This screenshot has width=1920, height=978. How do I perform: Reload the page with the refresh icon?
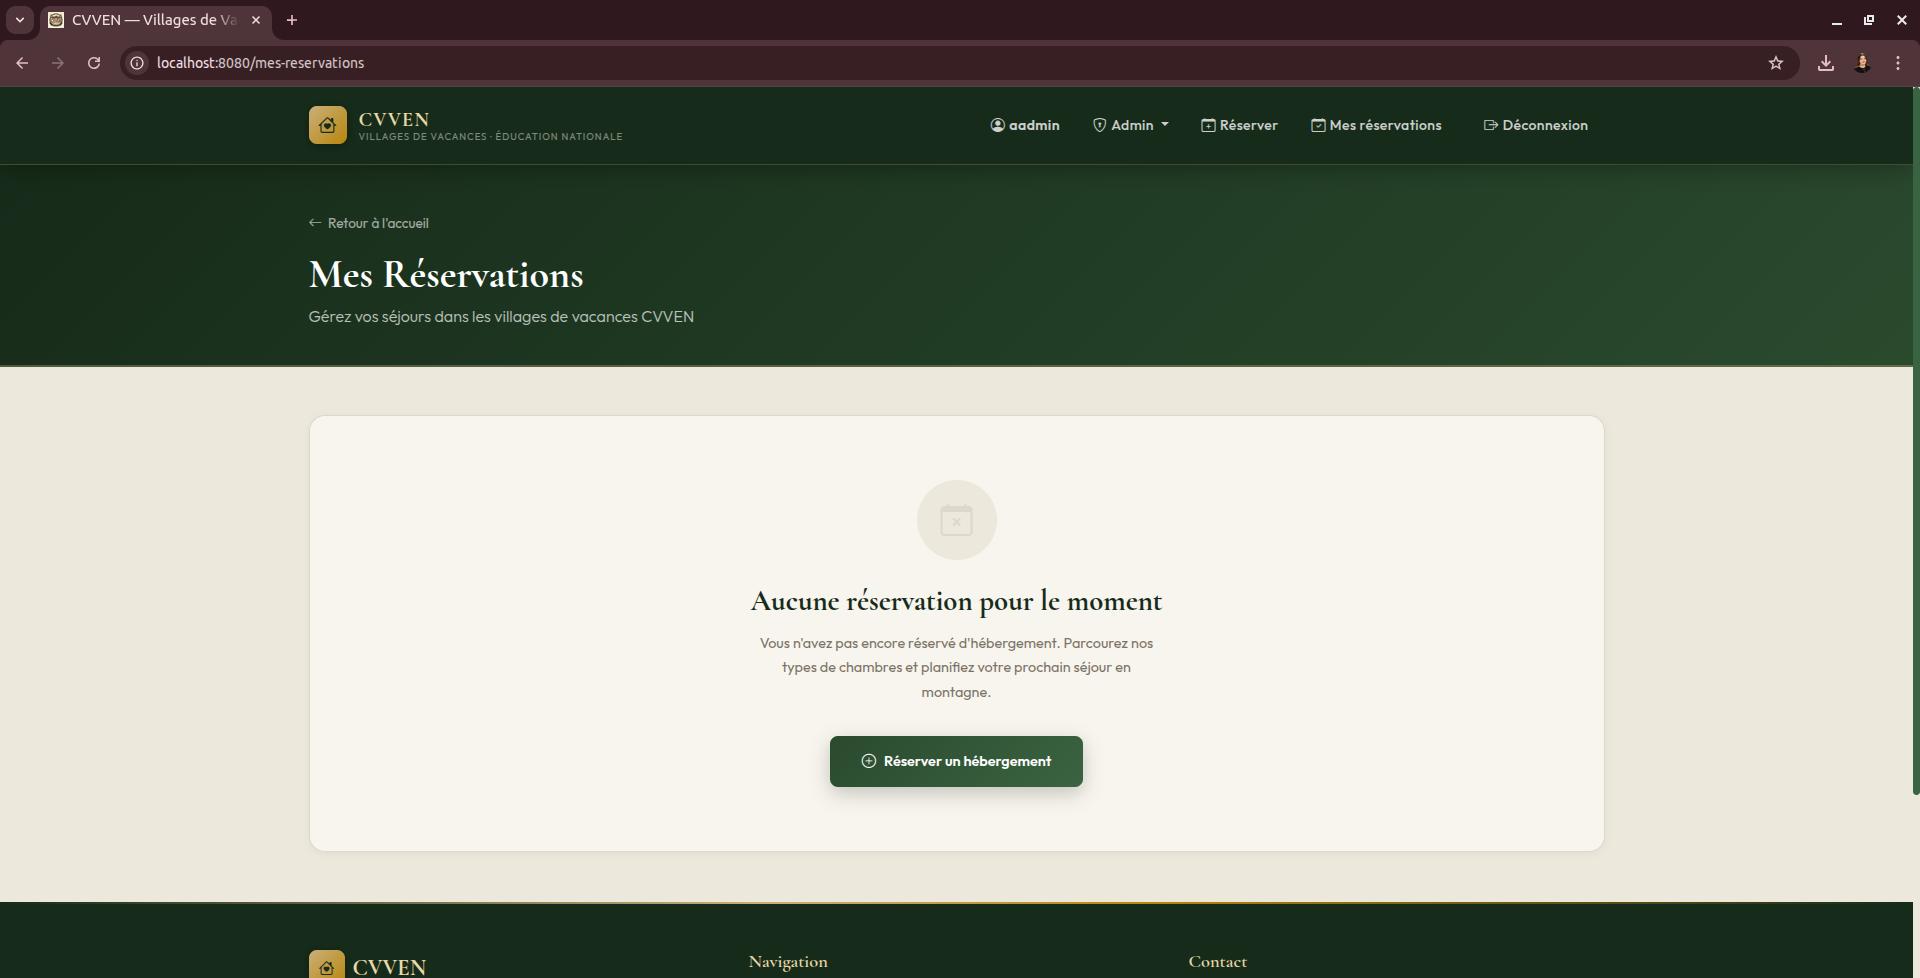click(x=94, y=63)
